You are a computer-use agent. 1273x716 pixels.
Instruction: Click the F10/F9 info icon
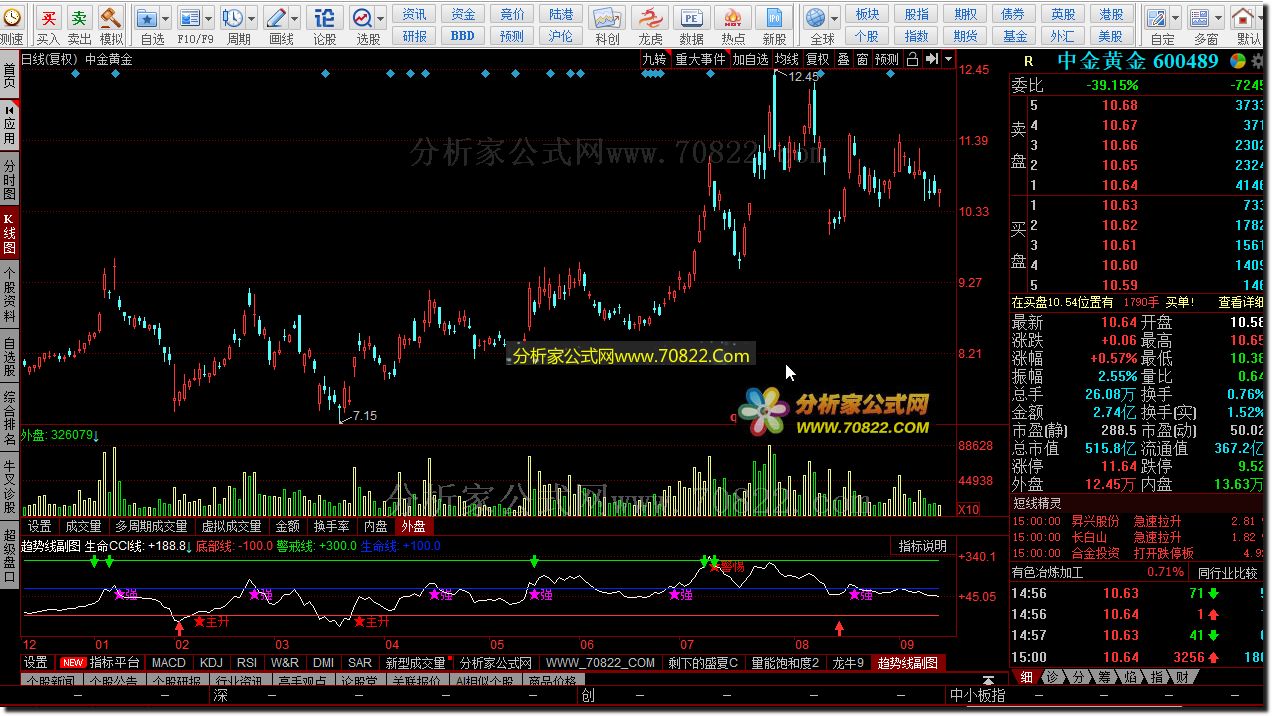coord(190,17)
